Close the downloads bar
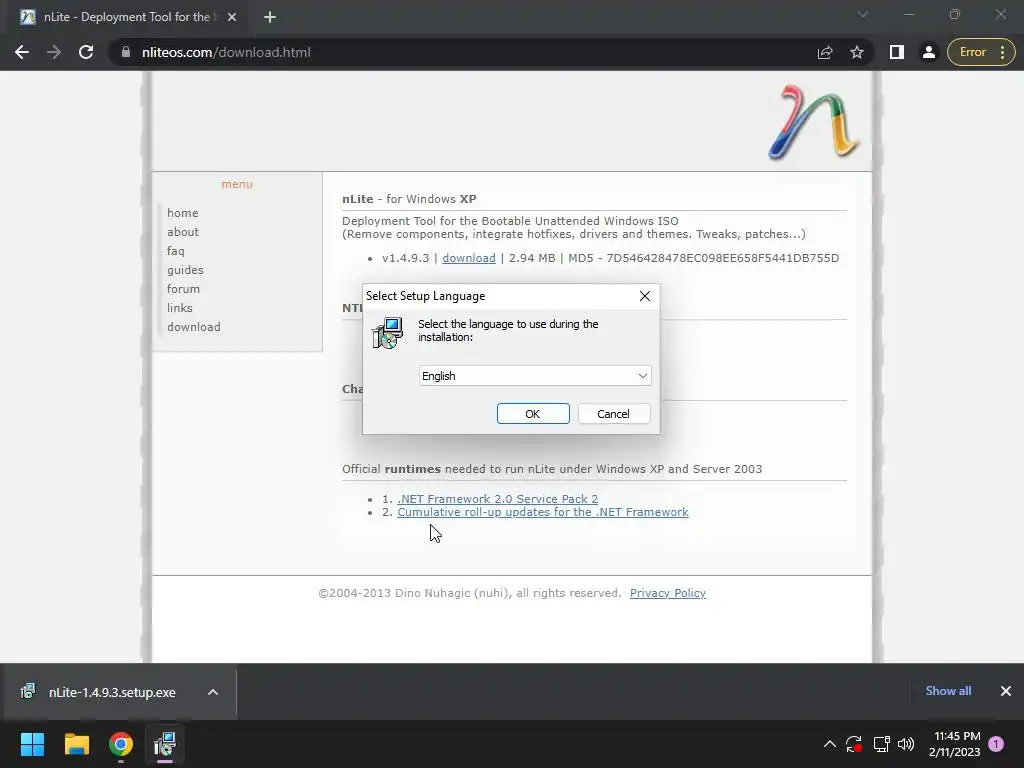Viewport: 1024px width, 768px height. pos(1006,691)
